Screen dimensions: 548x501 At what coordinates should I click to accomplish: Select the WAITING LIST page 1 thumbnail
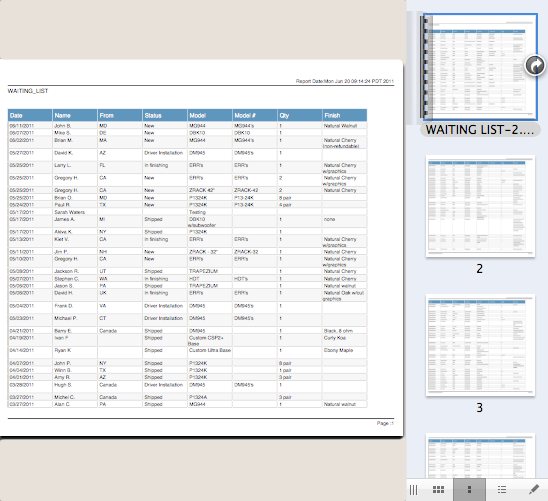pos(478,66)
